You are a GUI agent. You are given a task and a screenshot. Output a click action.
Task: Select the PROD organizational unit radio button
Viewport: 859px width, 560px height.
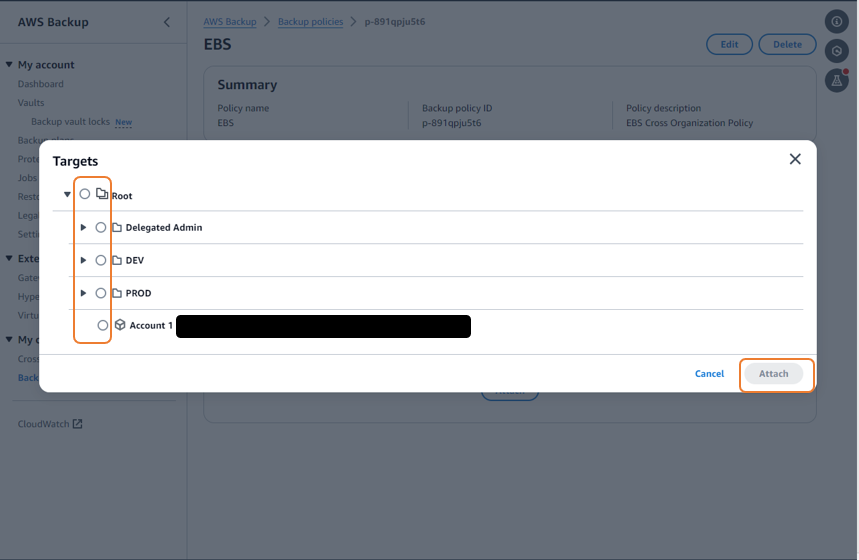[x=101, y=293]
